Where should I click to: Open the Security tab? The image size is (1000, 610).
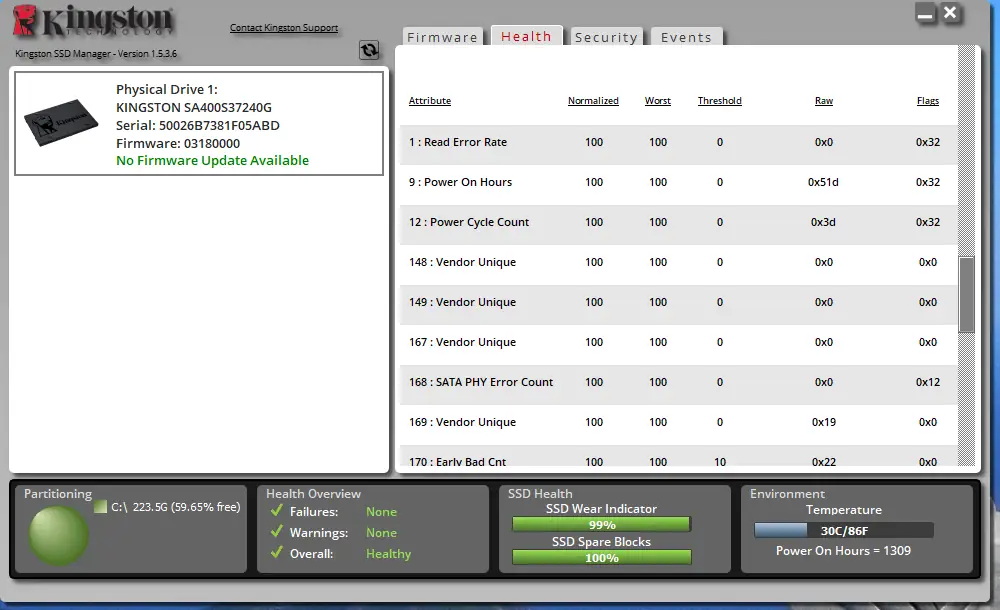606,37
